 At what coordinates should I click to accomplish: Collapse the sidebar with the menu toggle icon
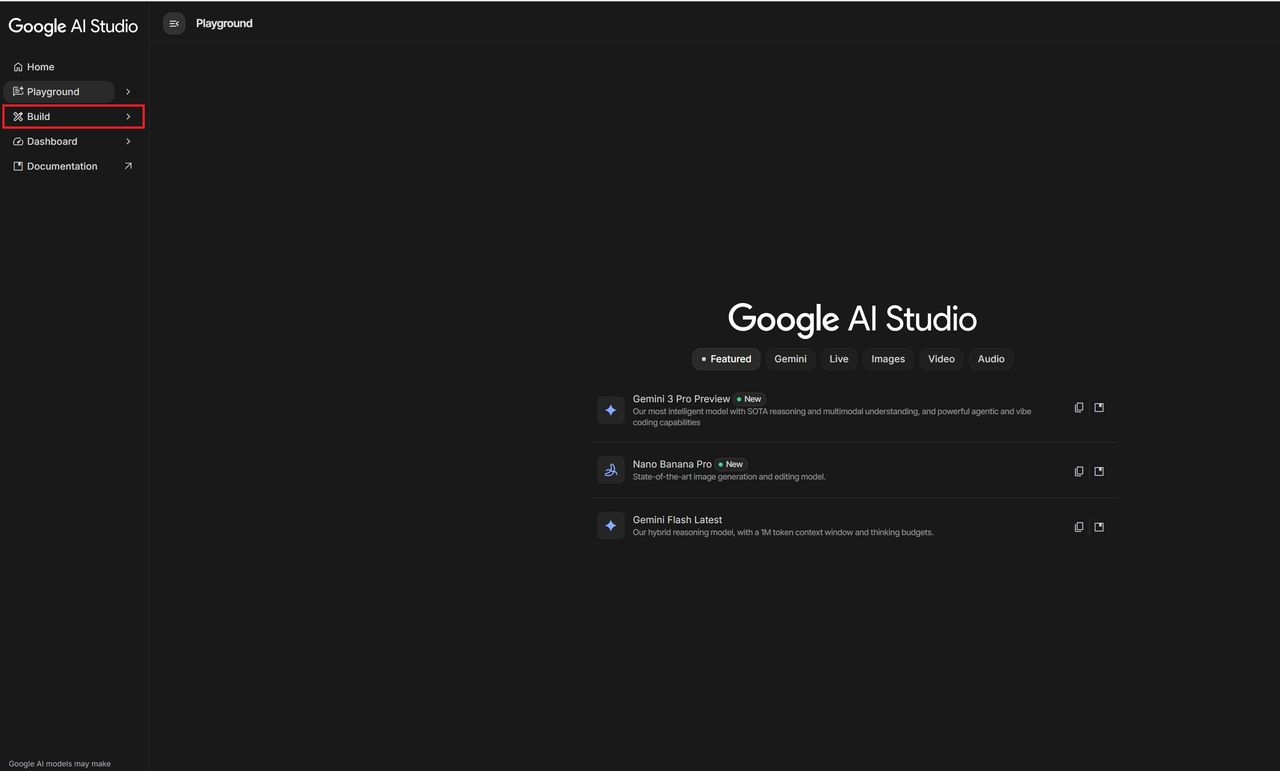point(174,23)
